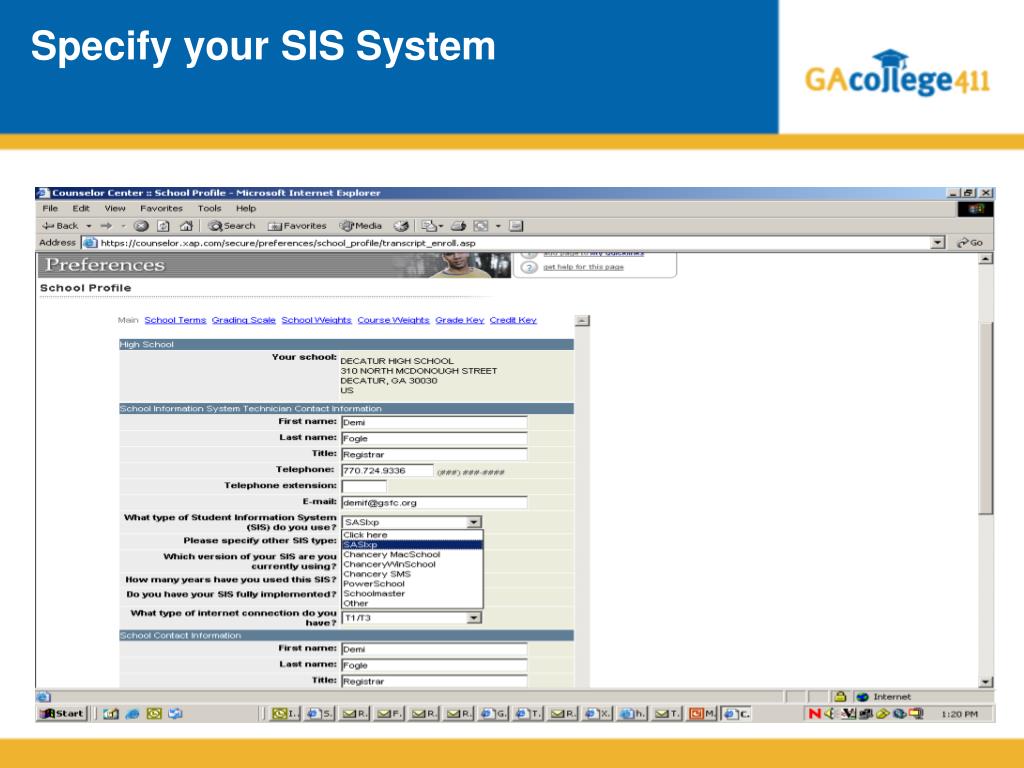
Task: Switch to taskbar window labeled F.
Action: point(390,714)
